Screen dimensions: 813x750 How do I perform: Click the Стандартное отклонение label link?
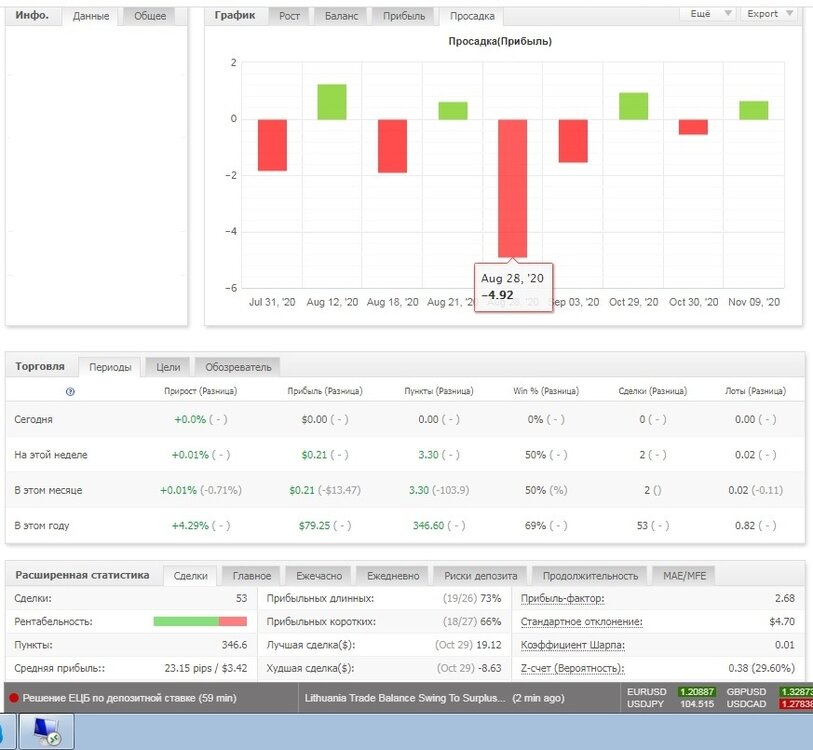[582, 622]
